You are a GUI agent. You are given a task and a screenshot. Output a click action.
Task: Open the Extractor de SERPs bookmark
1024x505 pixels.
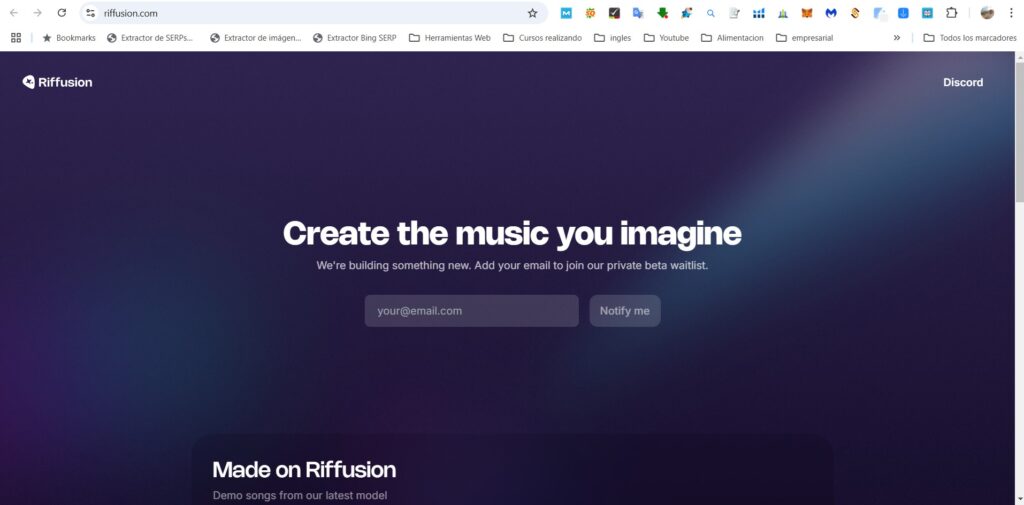[x=150, y=38]
